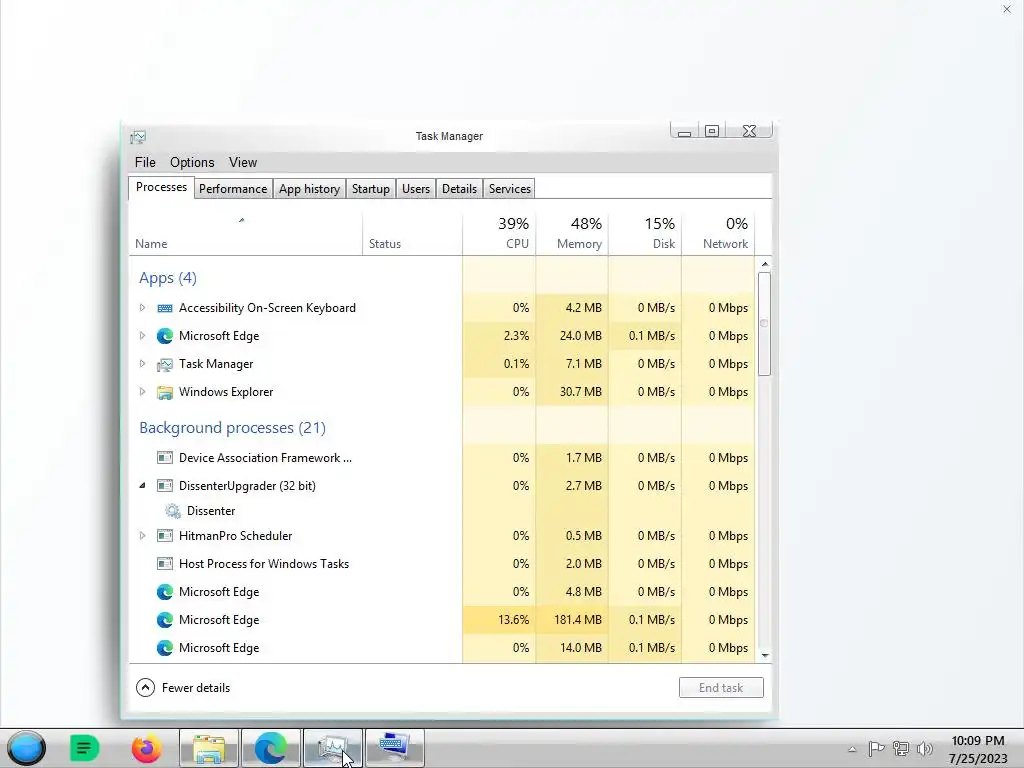
Task: Click the scrollbar up arrow
Action: (765, 264)
